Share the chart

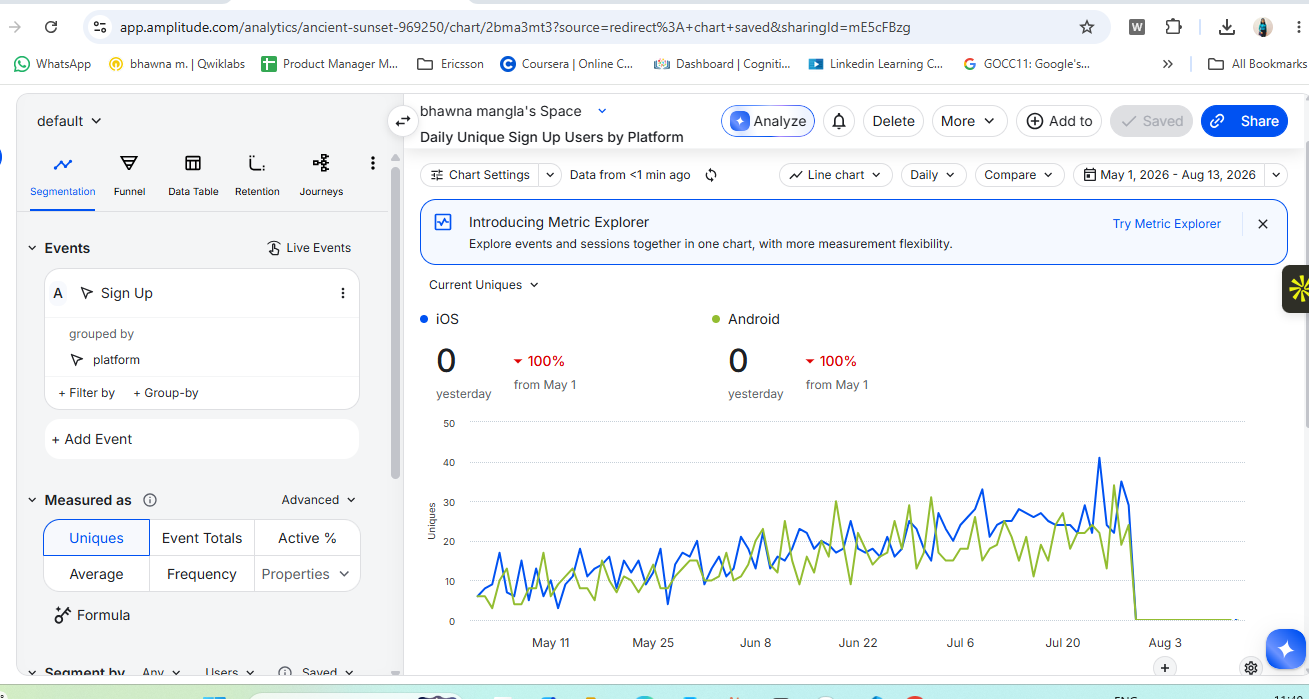1244,121
